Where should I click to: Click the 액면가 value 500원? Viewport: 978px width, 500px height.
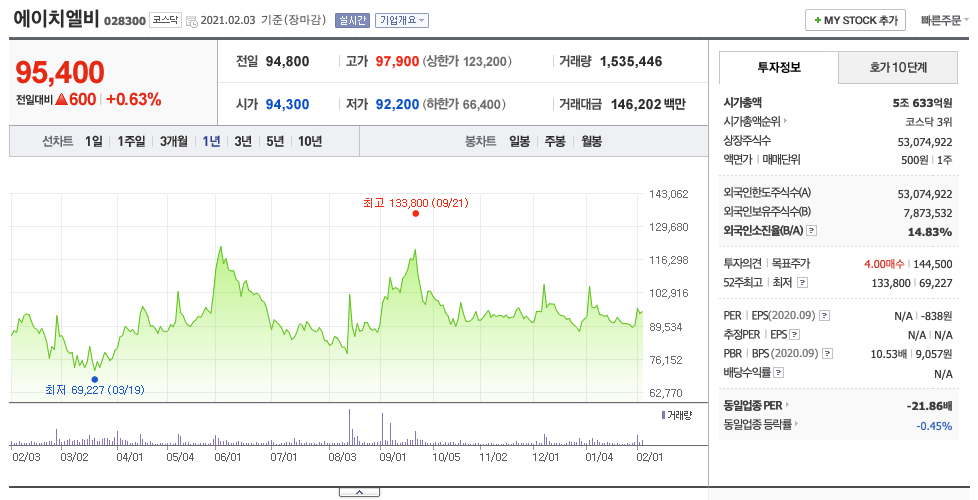(x=915, y=160)
